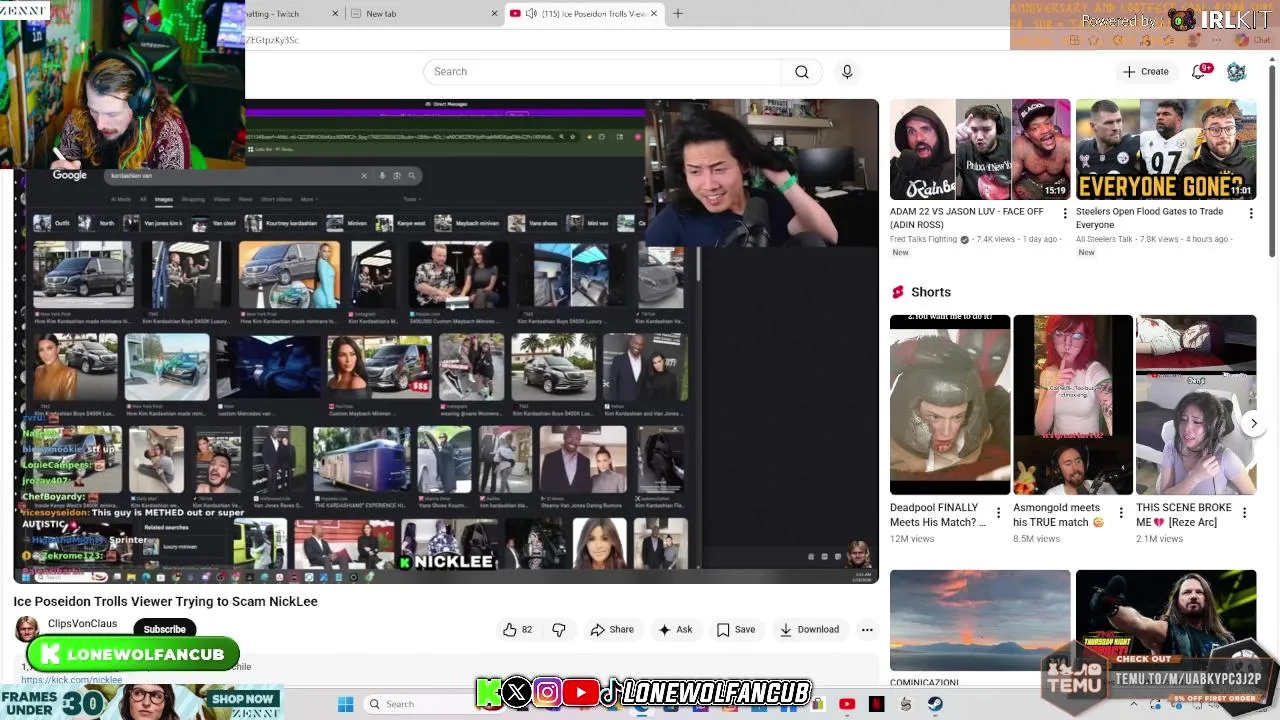The image size is (1280, 720).
Task: Open Netflix icon in the taskbar
Action: tap(877, 704)
